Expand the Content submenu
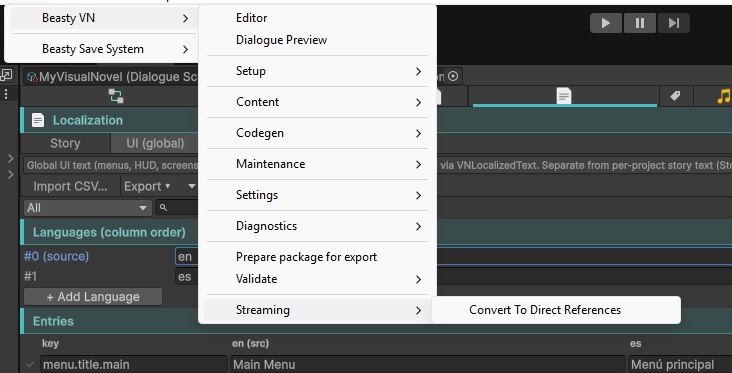The height and width of the screenshot is (373, 732). (x=316, y=102)
